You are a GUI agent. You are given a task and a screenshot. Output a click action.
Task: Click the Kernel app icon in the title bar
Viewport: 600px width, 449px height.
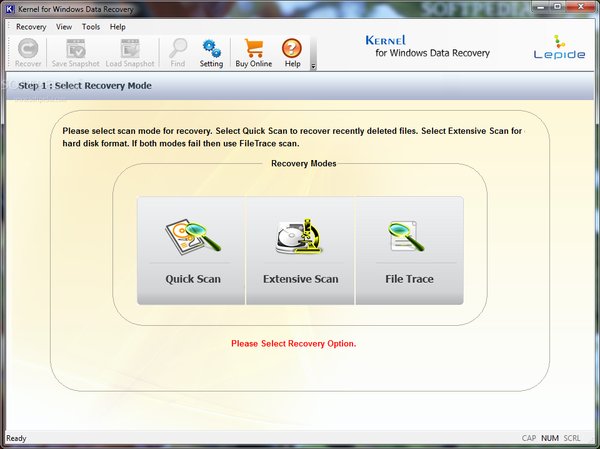pos(10,8)
